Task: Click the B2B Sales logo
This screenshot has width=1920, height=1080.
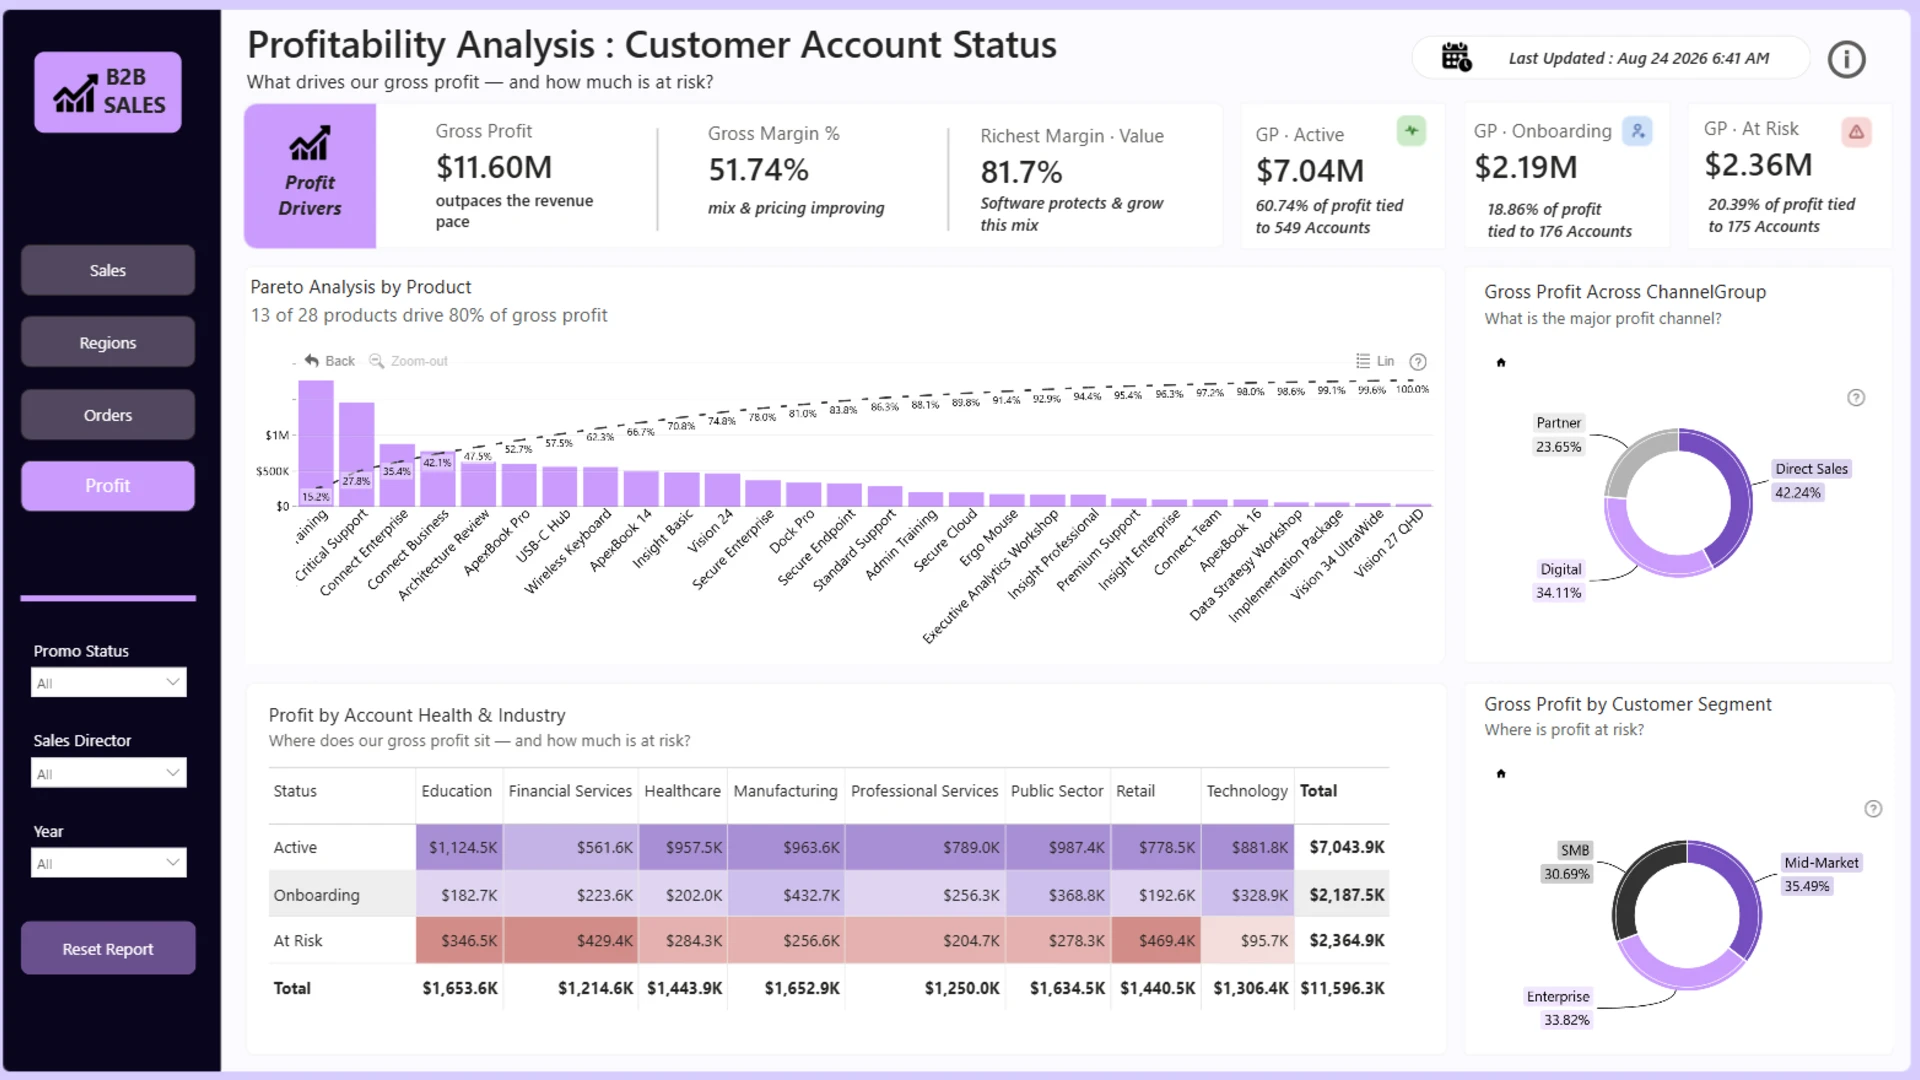Action: click(x=108, y=92)
